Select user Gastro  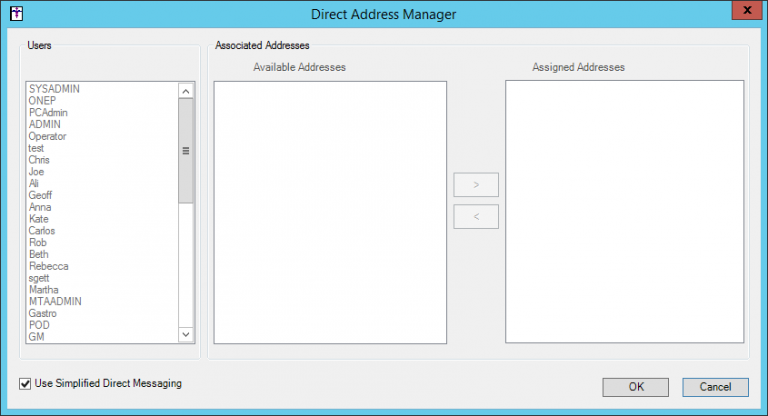point(43,313)
